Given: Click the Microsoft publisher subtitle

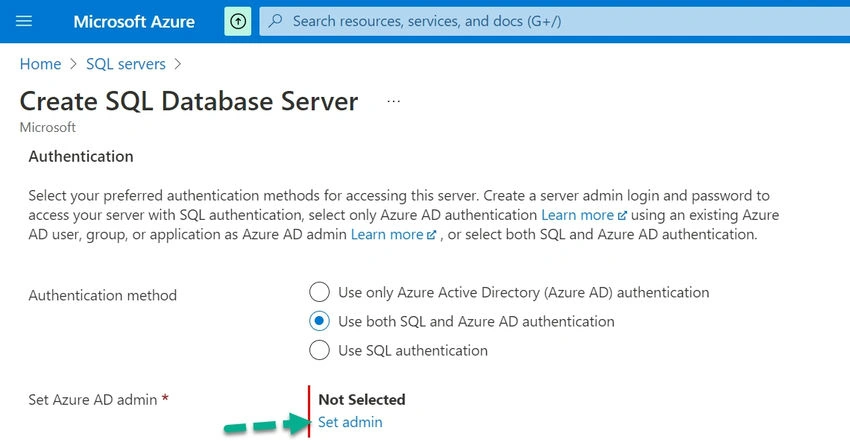Looking at the screenshot, I should [x=48, y=127].
